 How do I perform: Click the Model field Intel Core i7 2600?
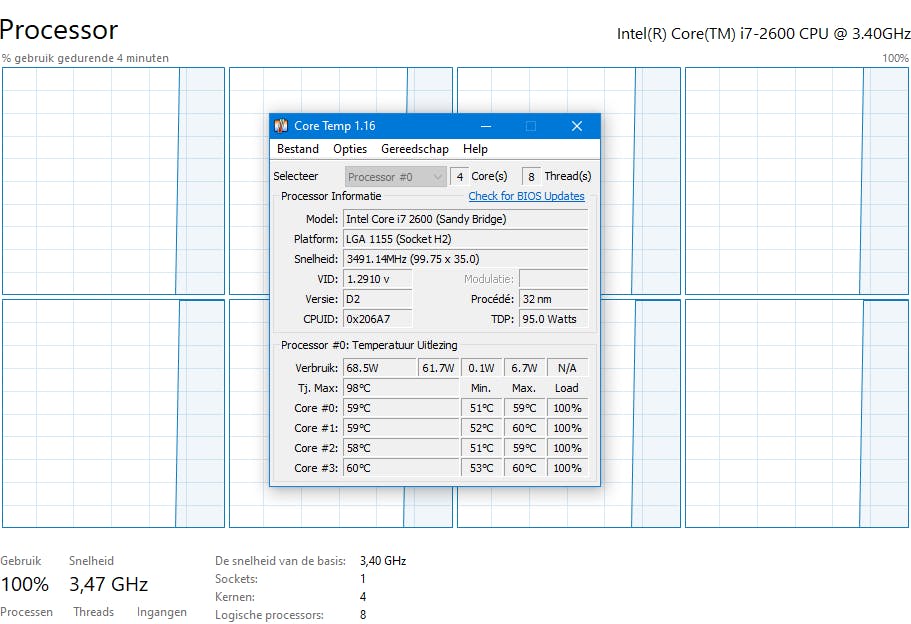(465, 219)
